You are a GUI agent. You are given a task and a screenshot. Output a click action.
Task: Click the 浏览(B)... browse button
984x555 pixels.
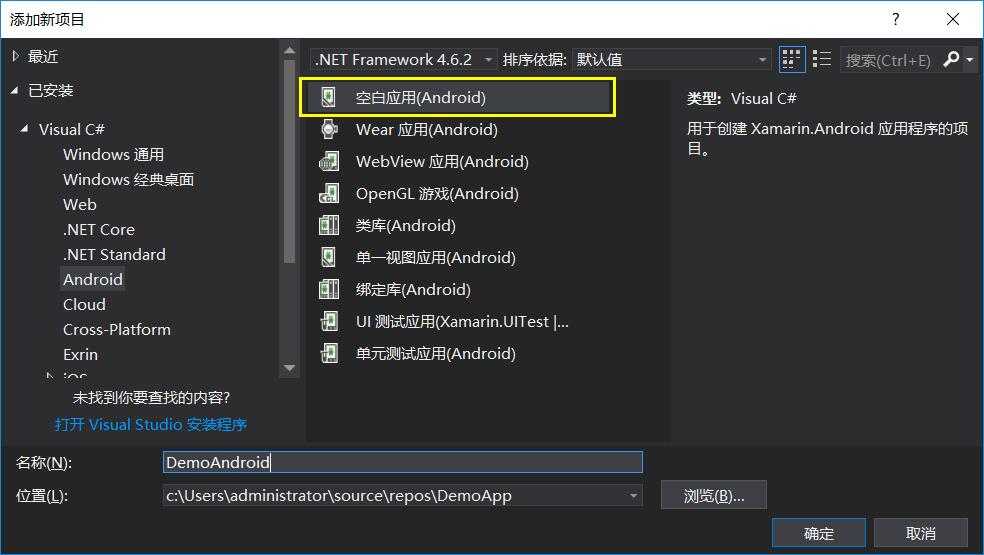click(714, 496)
